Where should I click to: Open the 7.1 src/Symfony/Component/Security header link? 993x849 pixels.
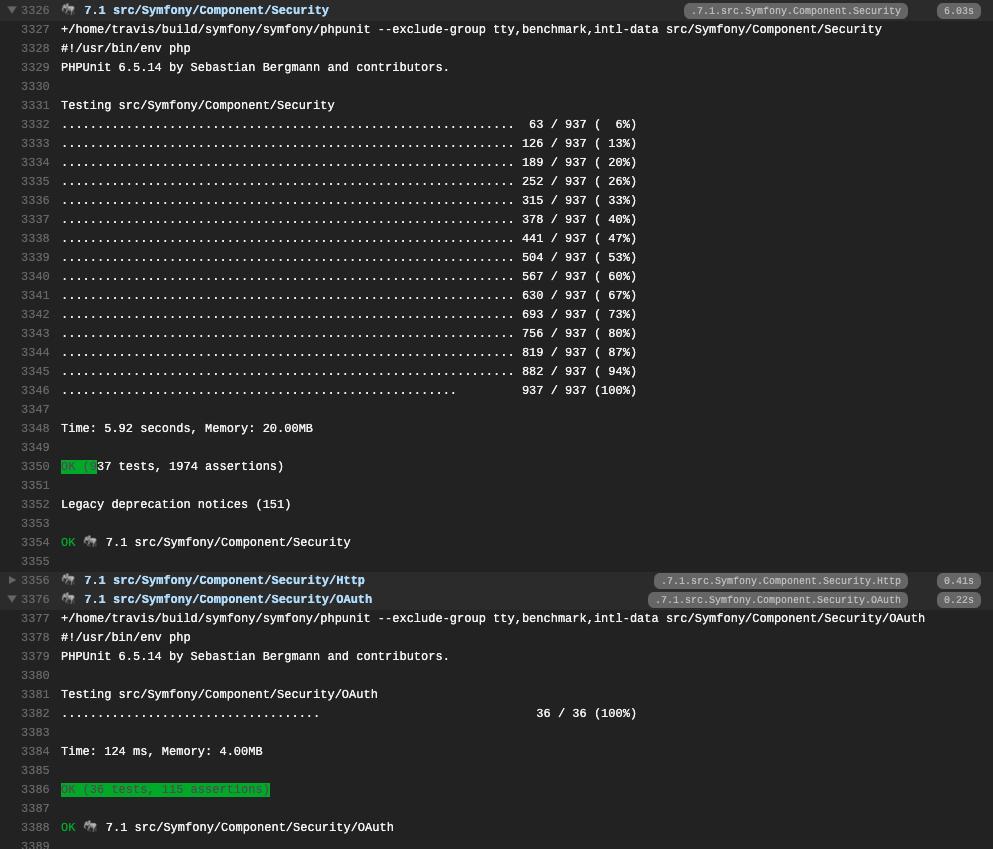pyautogui.click(x=206, y=10)
